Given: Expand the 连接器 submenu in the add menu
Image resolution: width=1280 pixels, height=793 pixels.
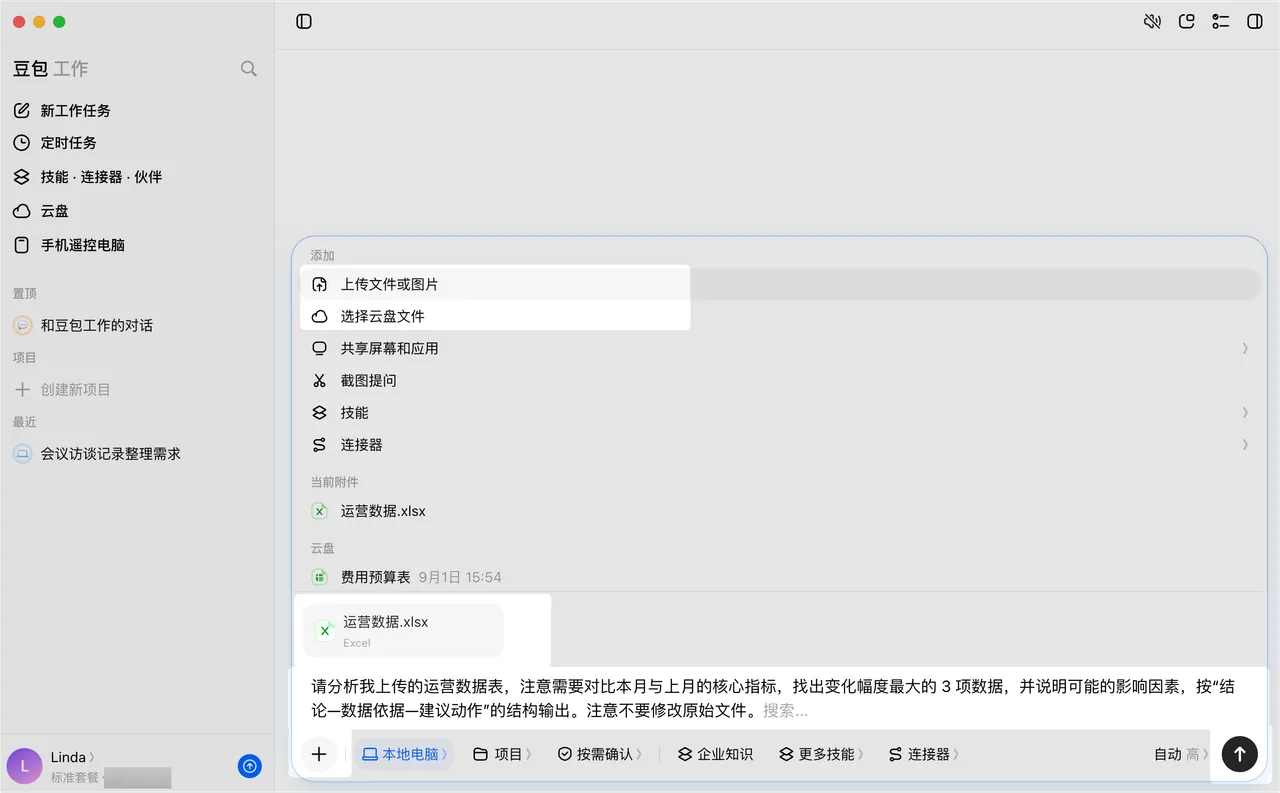Looking at the screenshot, I should [780, 444].
